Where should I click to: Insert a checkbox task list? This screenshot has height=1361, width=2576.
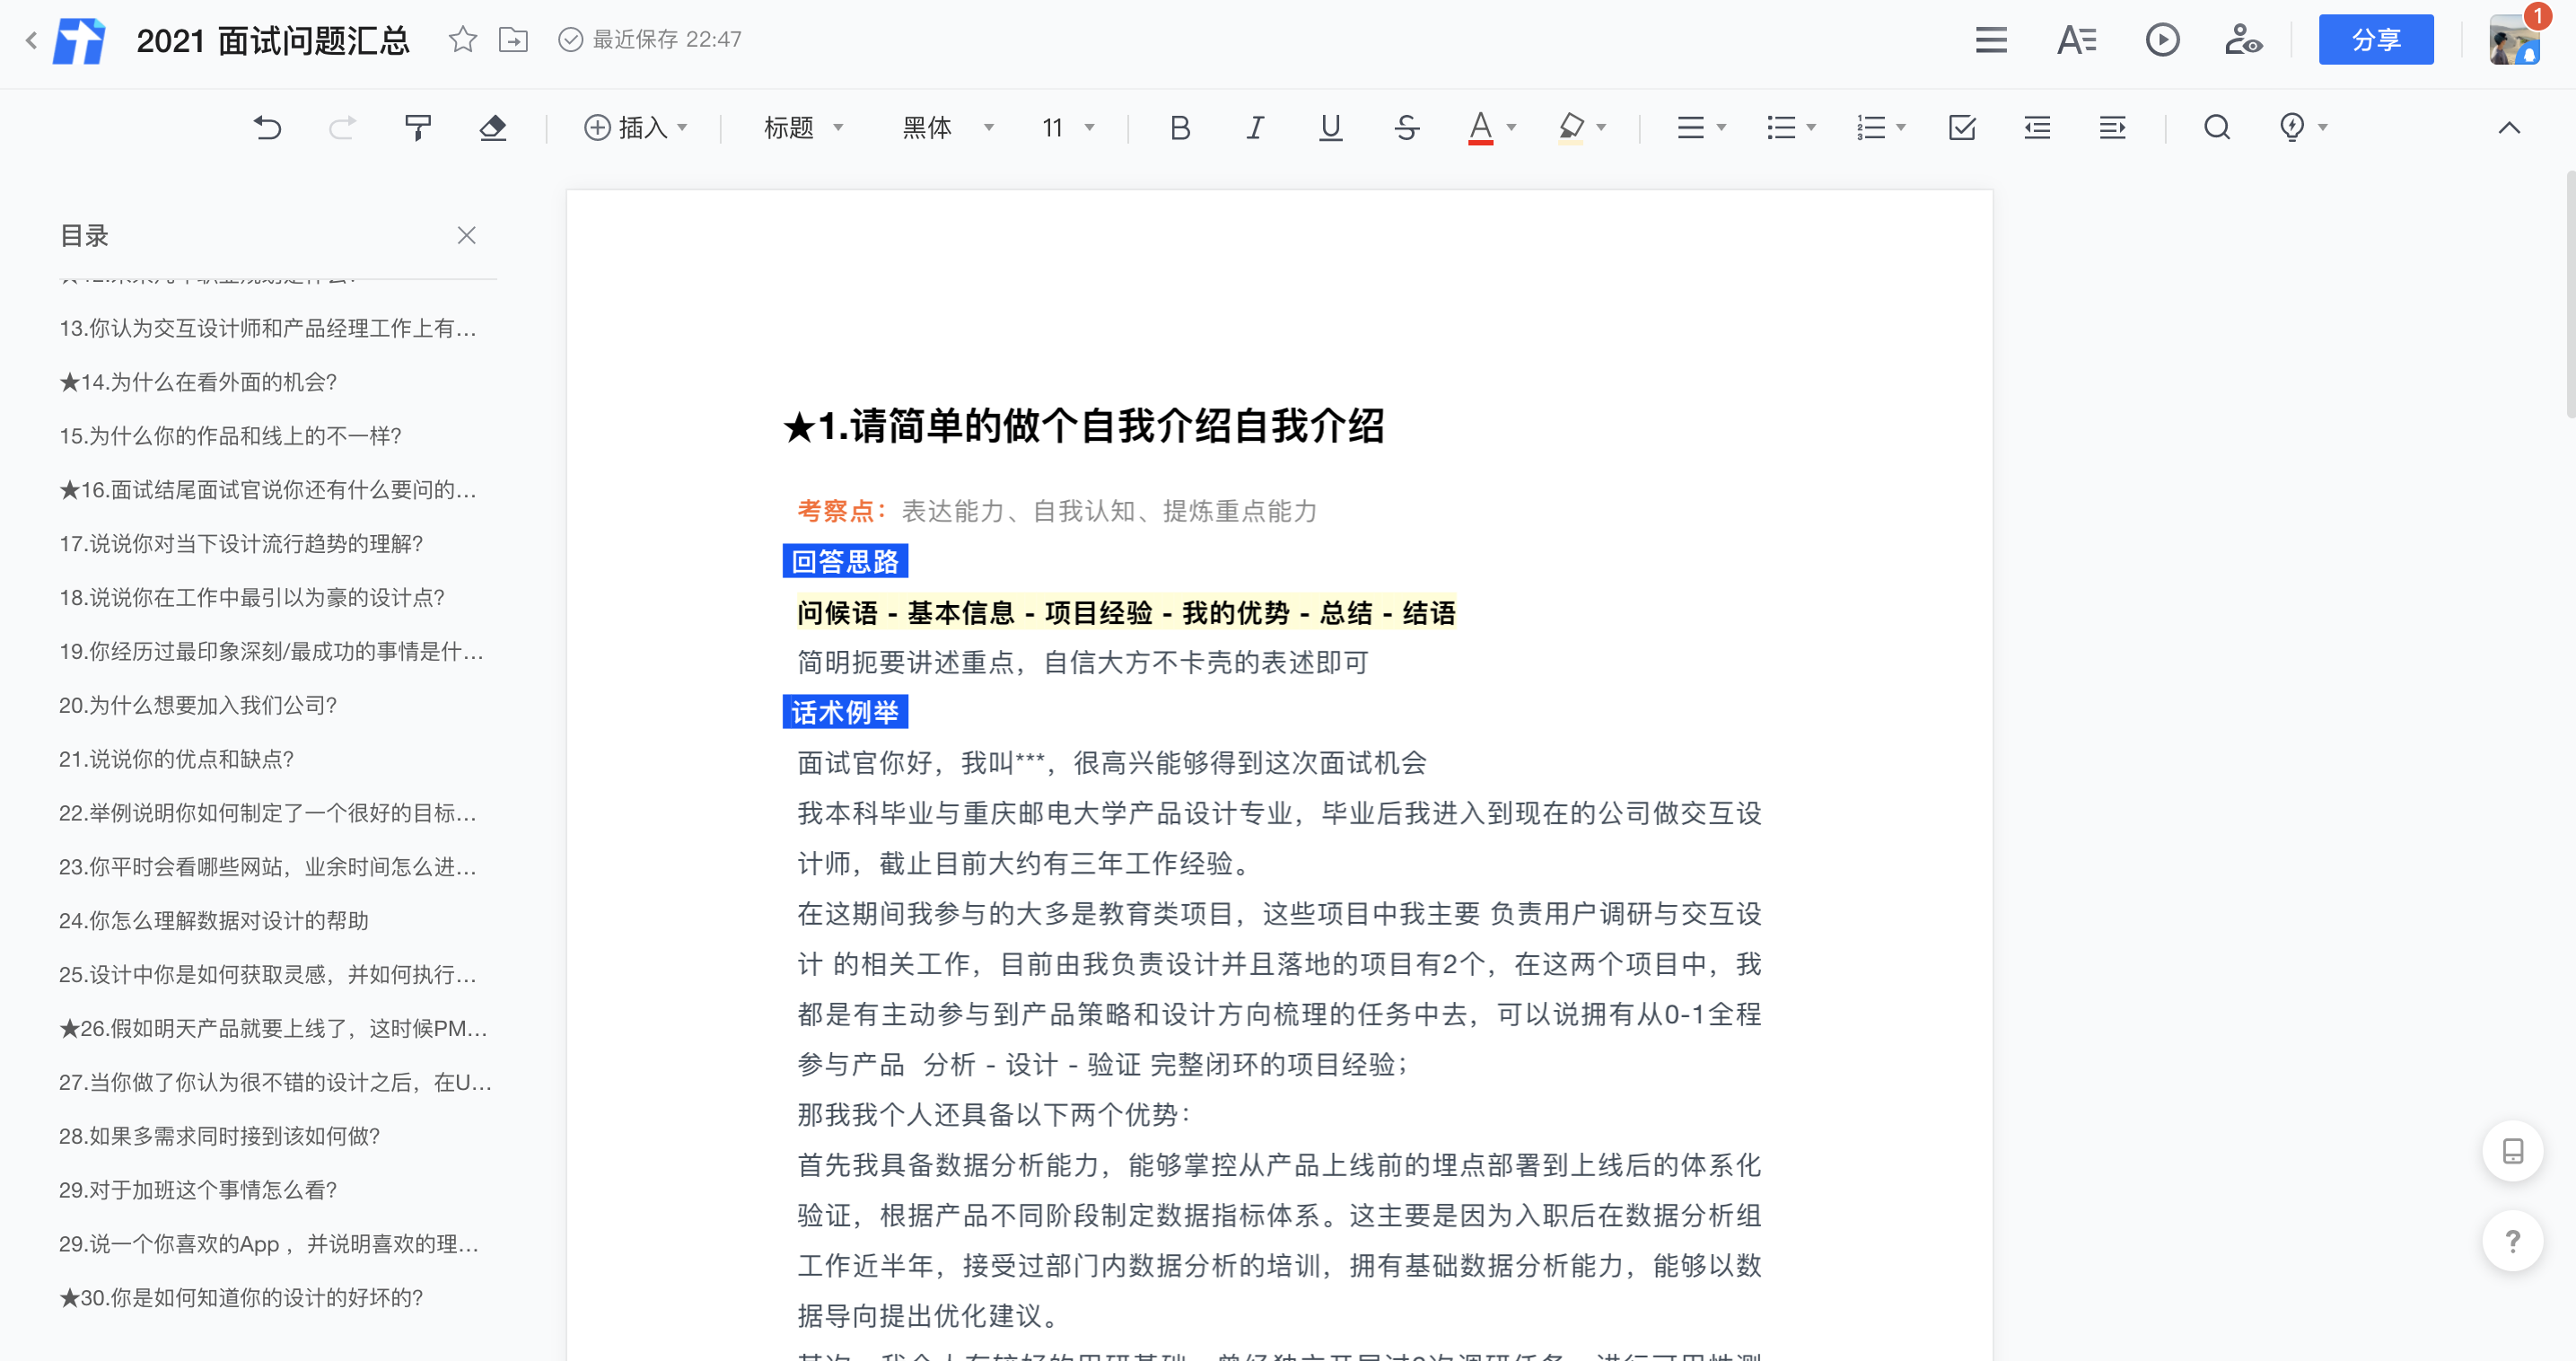coord(1961,127)
